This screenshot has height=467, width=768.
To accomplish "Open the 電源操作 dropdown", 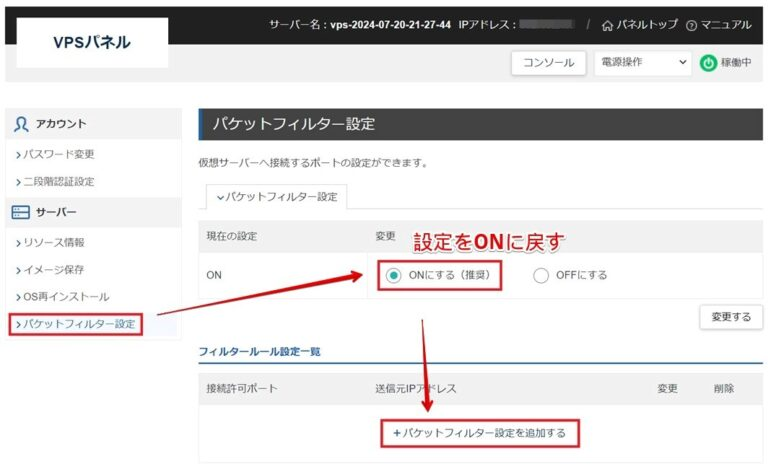I will [x=641, y=63].
